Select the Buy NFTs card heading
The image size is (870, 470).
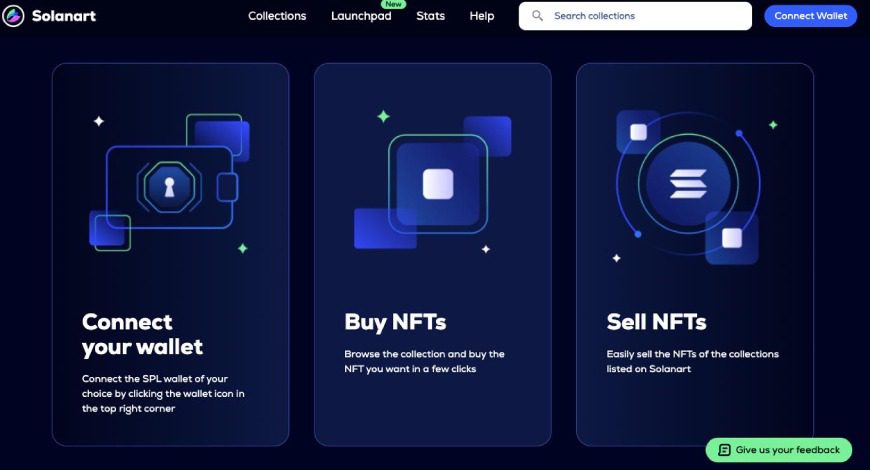pyautogui.click(x=395, y=322)
